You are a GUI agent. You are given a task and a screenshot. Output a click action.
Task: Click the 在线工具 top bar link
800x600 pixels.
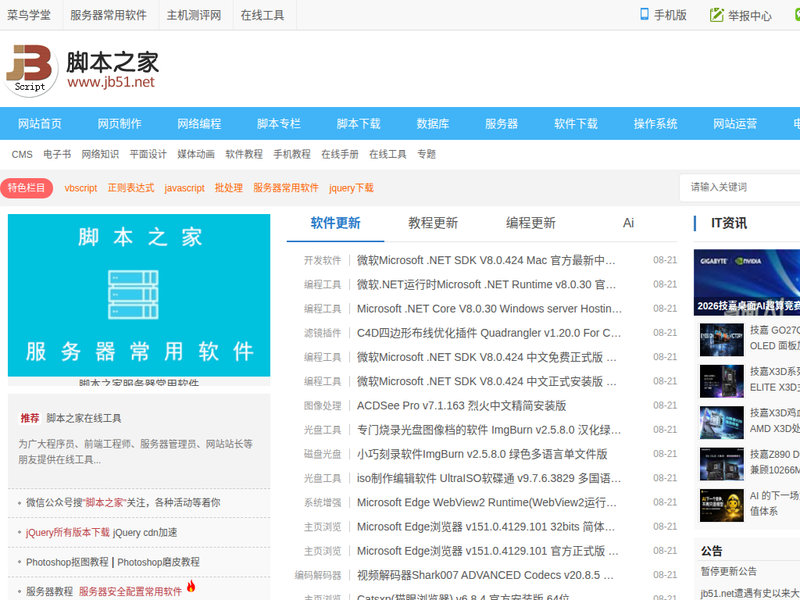(x=262, y=15)
